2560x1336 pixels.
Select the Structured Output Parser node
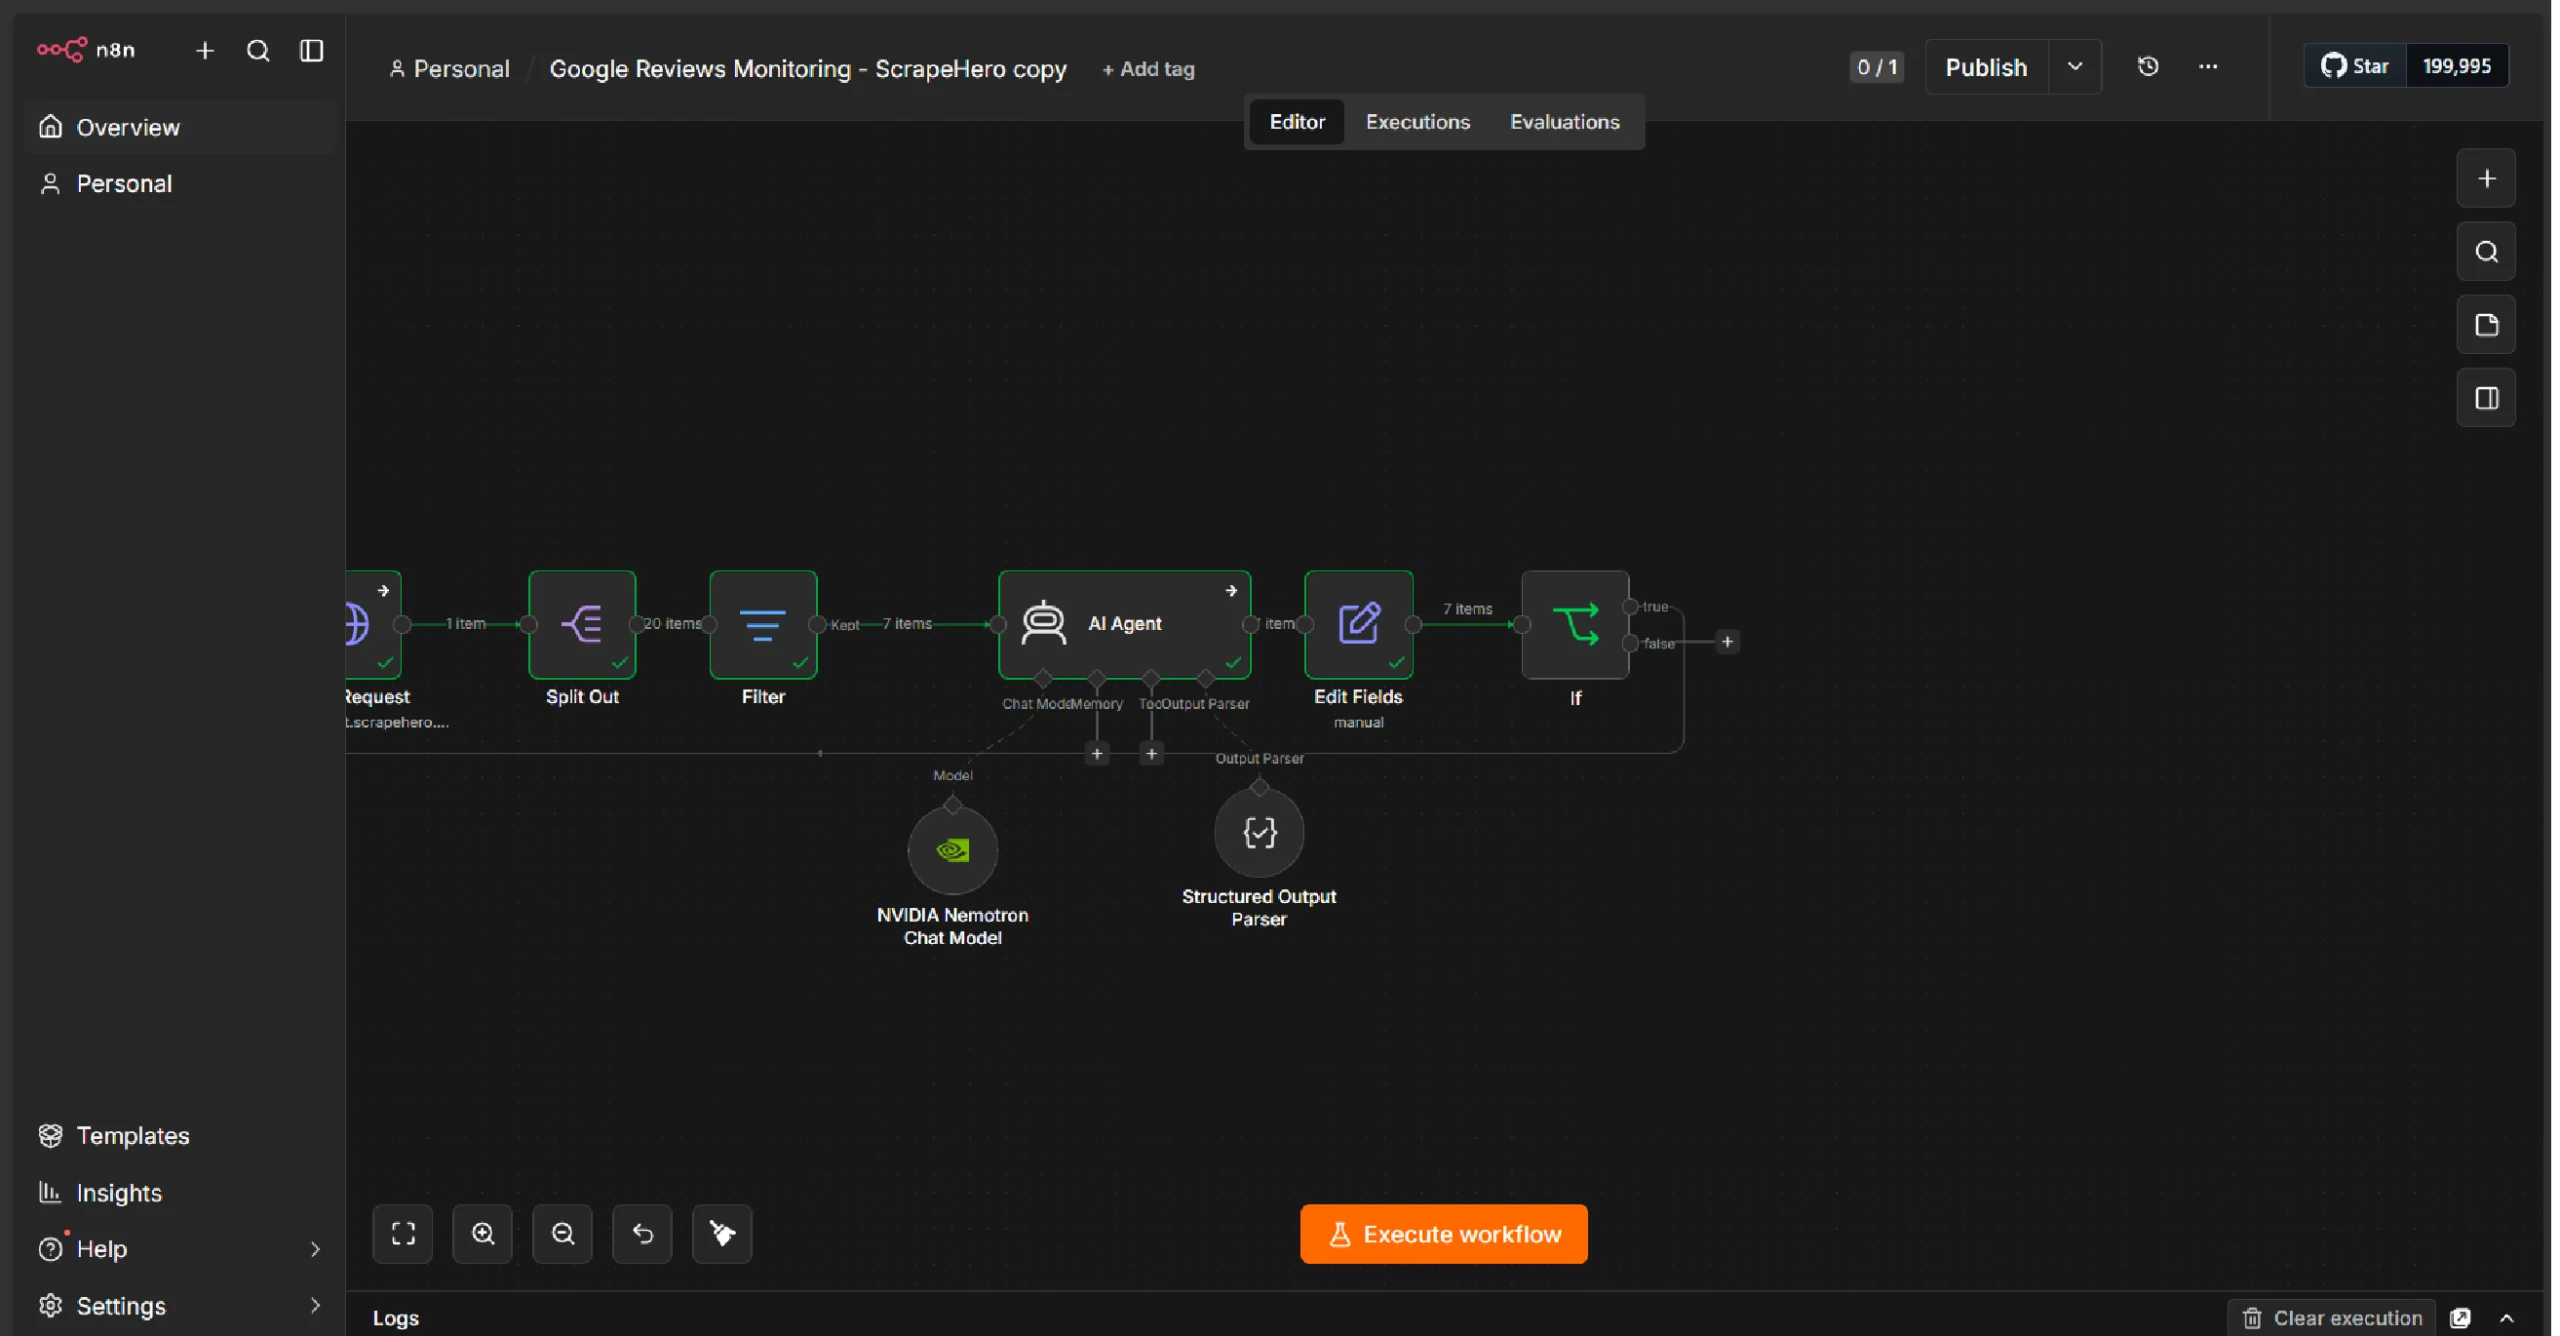point(1259,832)
